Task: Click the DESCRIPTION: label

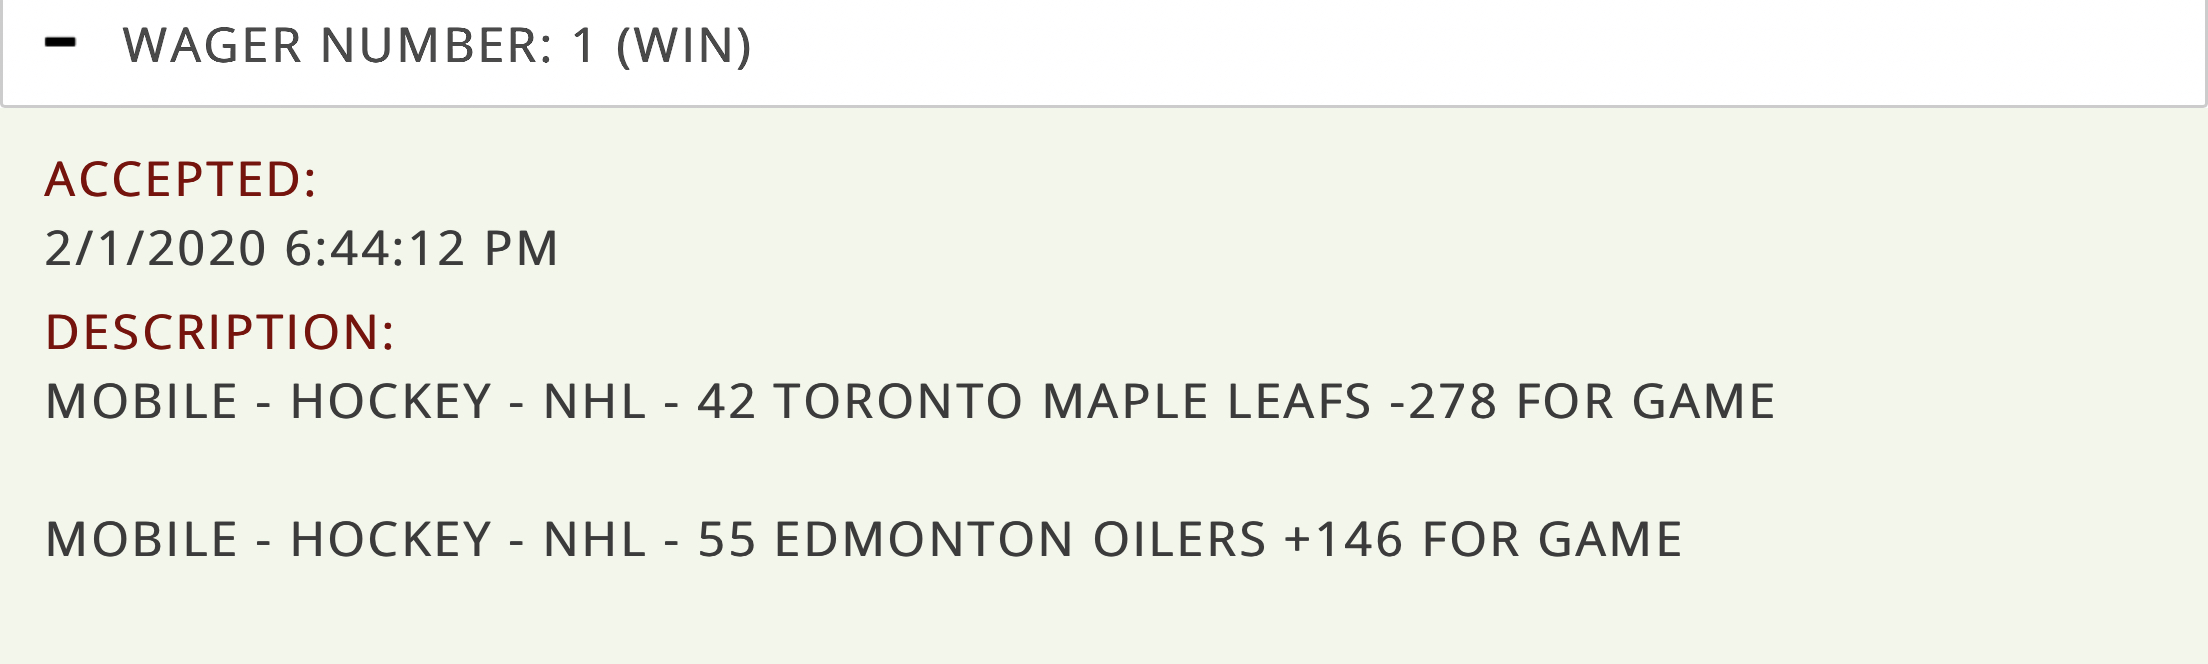Action: point(221,332)
